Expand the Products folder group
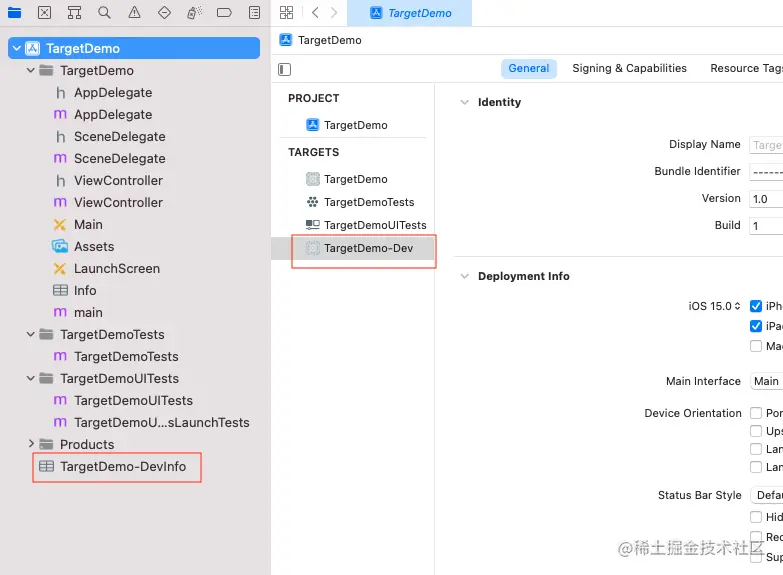Image resolution: width=783 pixels, height=575 pixels. [x=31, y=444]
